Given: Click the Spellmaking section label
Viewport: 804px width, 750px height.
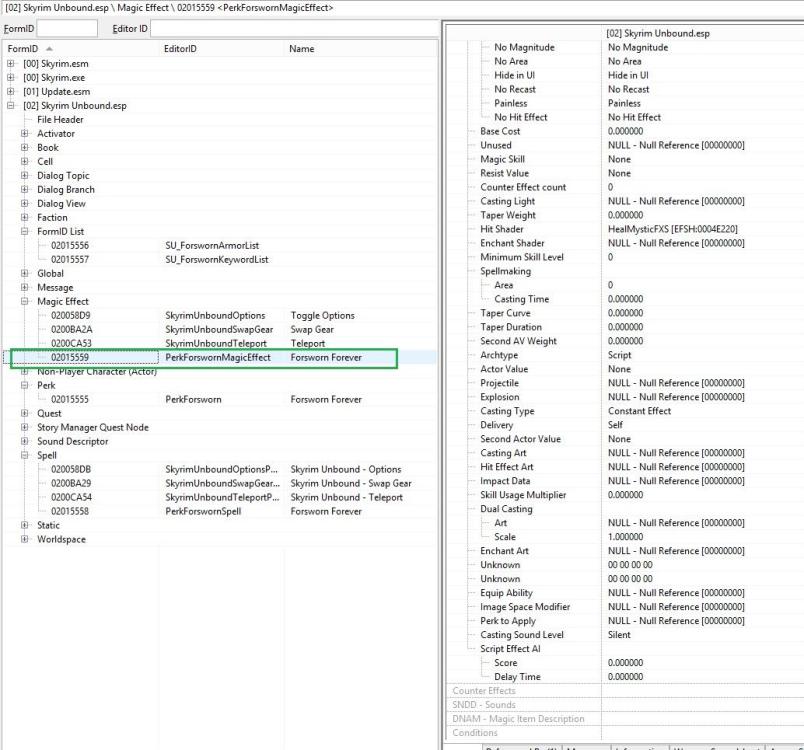Looking at the screenshot, I should [x=505, y=271].
